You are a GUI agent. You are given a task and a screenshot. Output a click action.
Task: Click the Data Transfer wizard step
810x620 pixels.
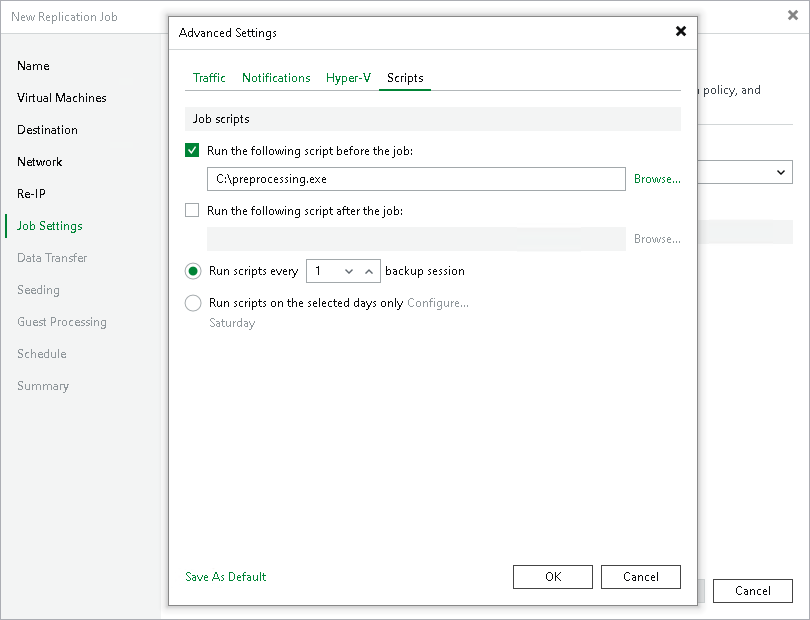(x=52, y=258)
